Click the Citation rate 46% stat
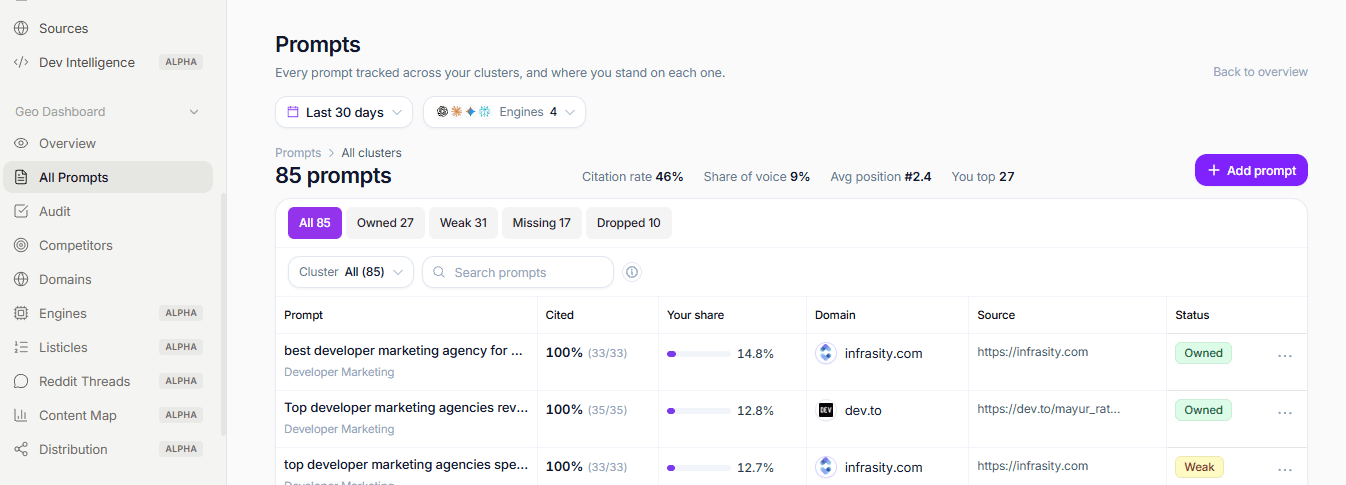This screenshot has height=485, width=1346. click(x=633, y=177)
